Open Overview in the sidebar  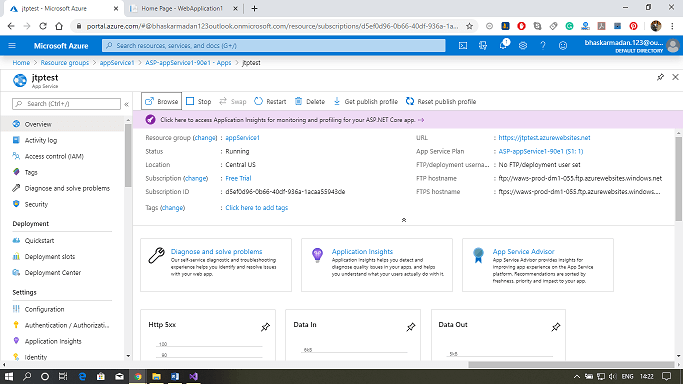62,124
